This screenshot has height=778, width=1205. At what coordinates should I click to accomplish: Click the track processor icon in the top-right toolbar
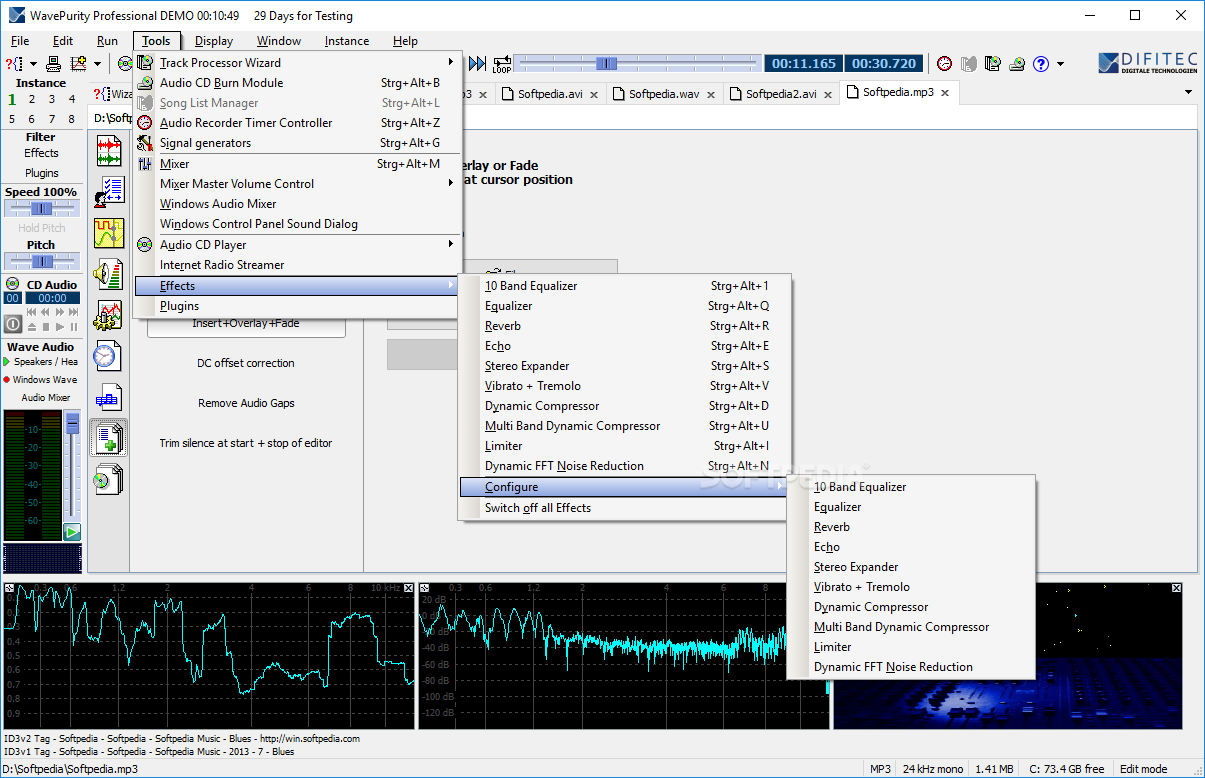point(992,64)
